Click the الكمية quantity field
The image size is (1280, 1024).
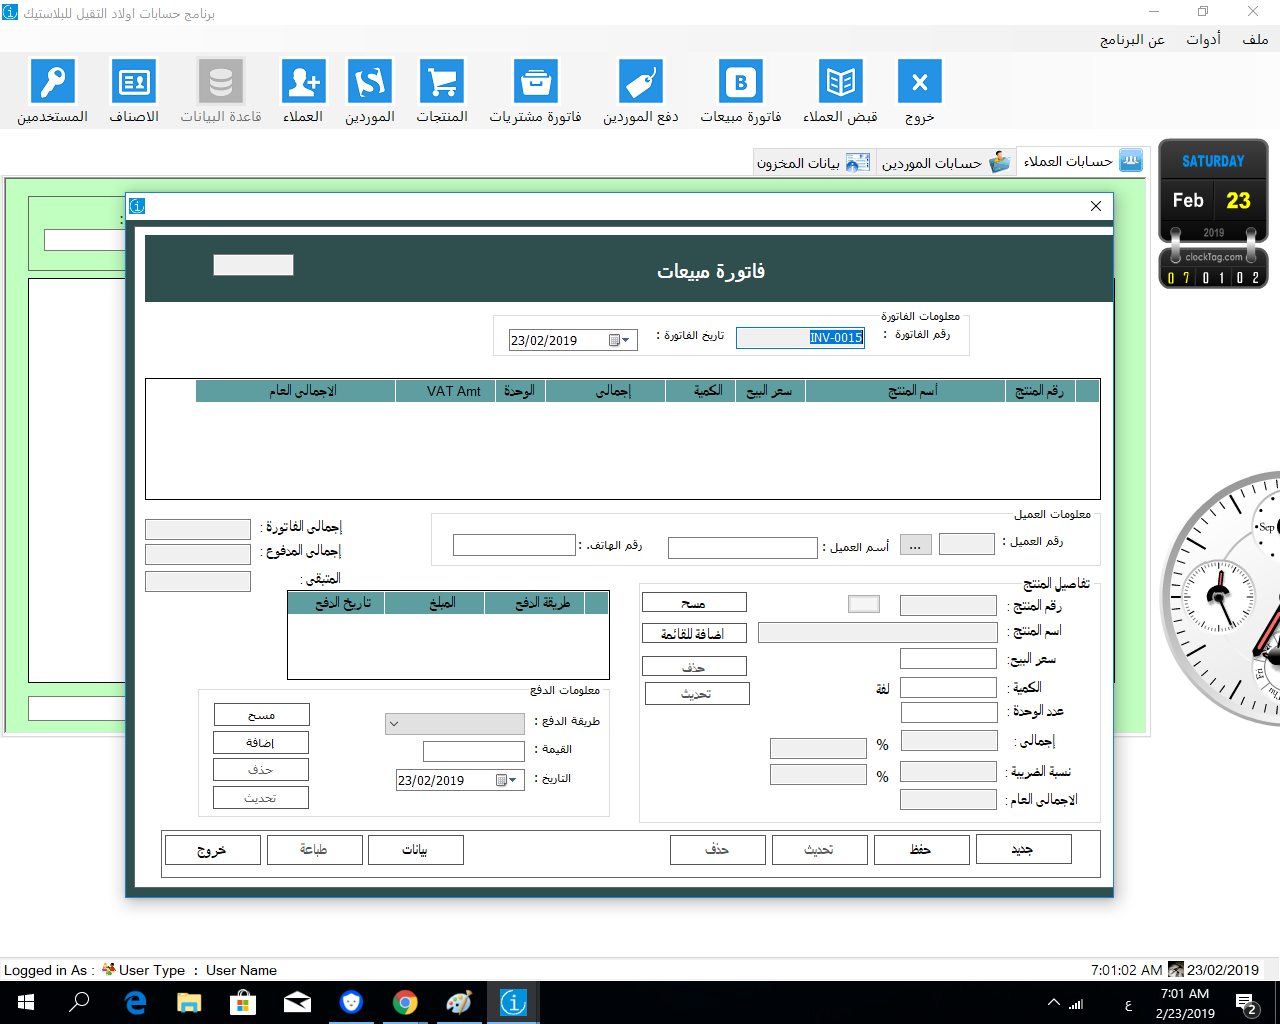click(x=948, y=687)
